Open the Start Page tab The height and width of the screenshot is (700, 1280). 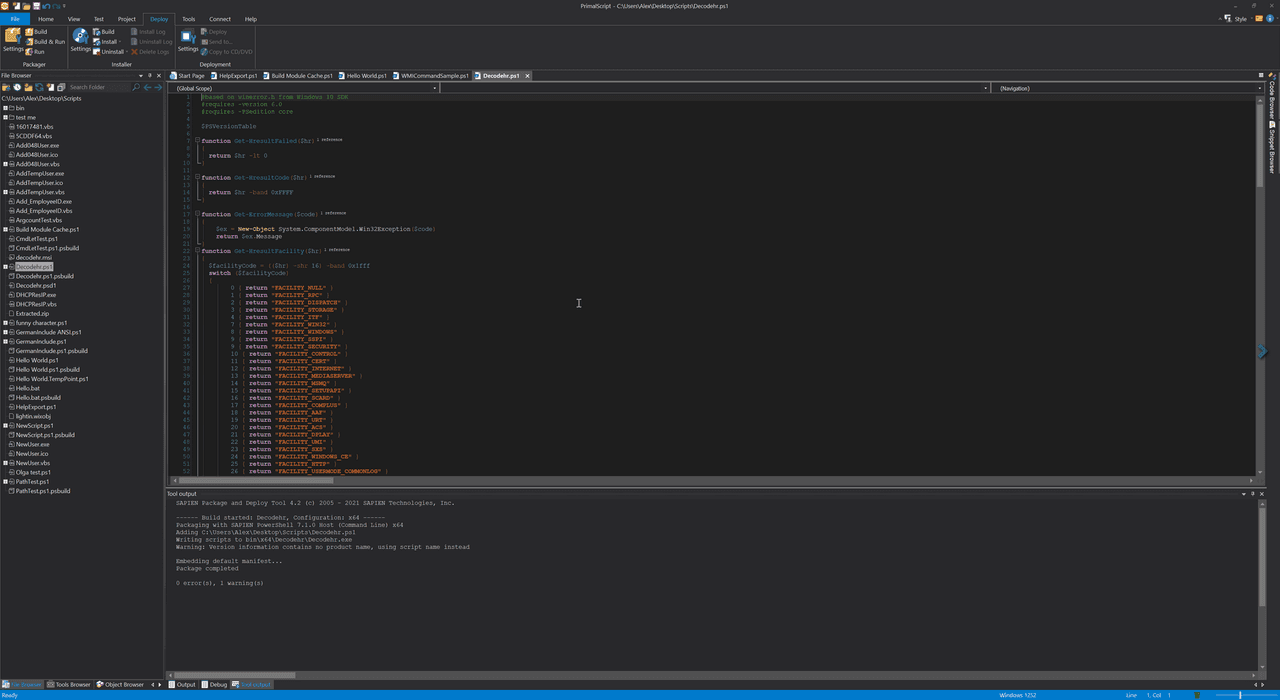pos(188,76)
